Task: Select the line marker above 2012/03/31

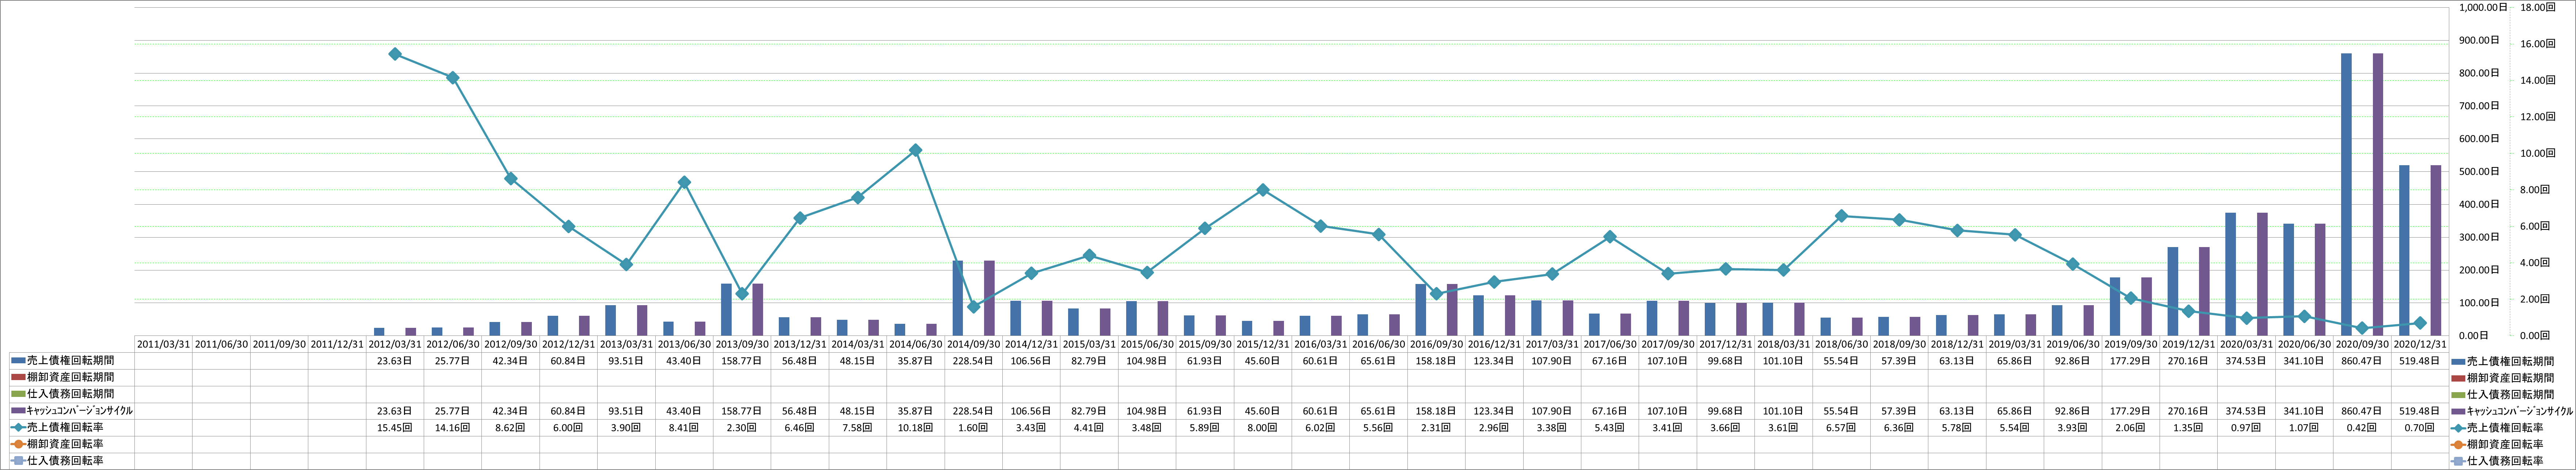Action: point(395,54)
